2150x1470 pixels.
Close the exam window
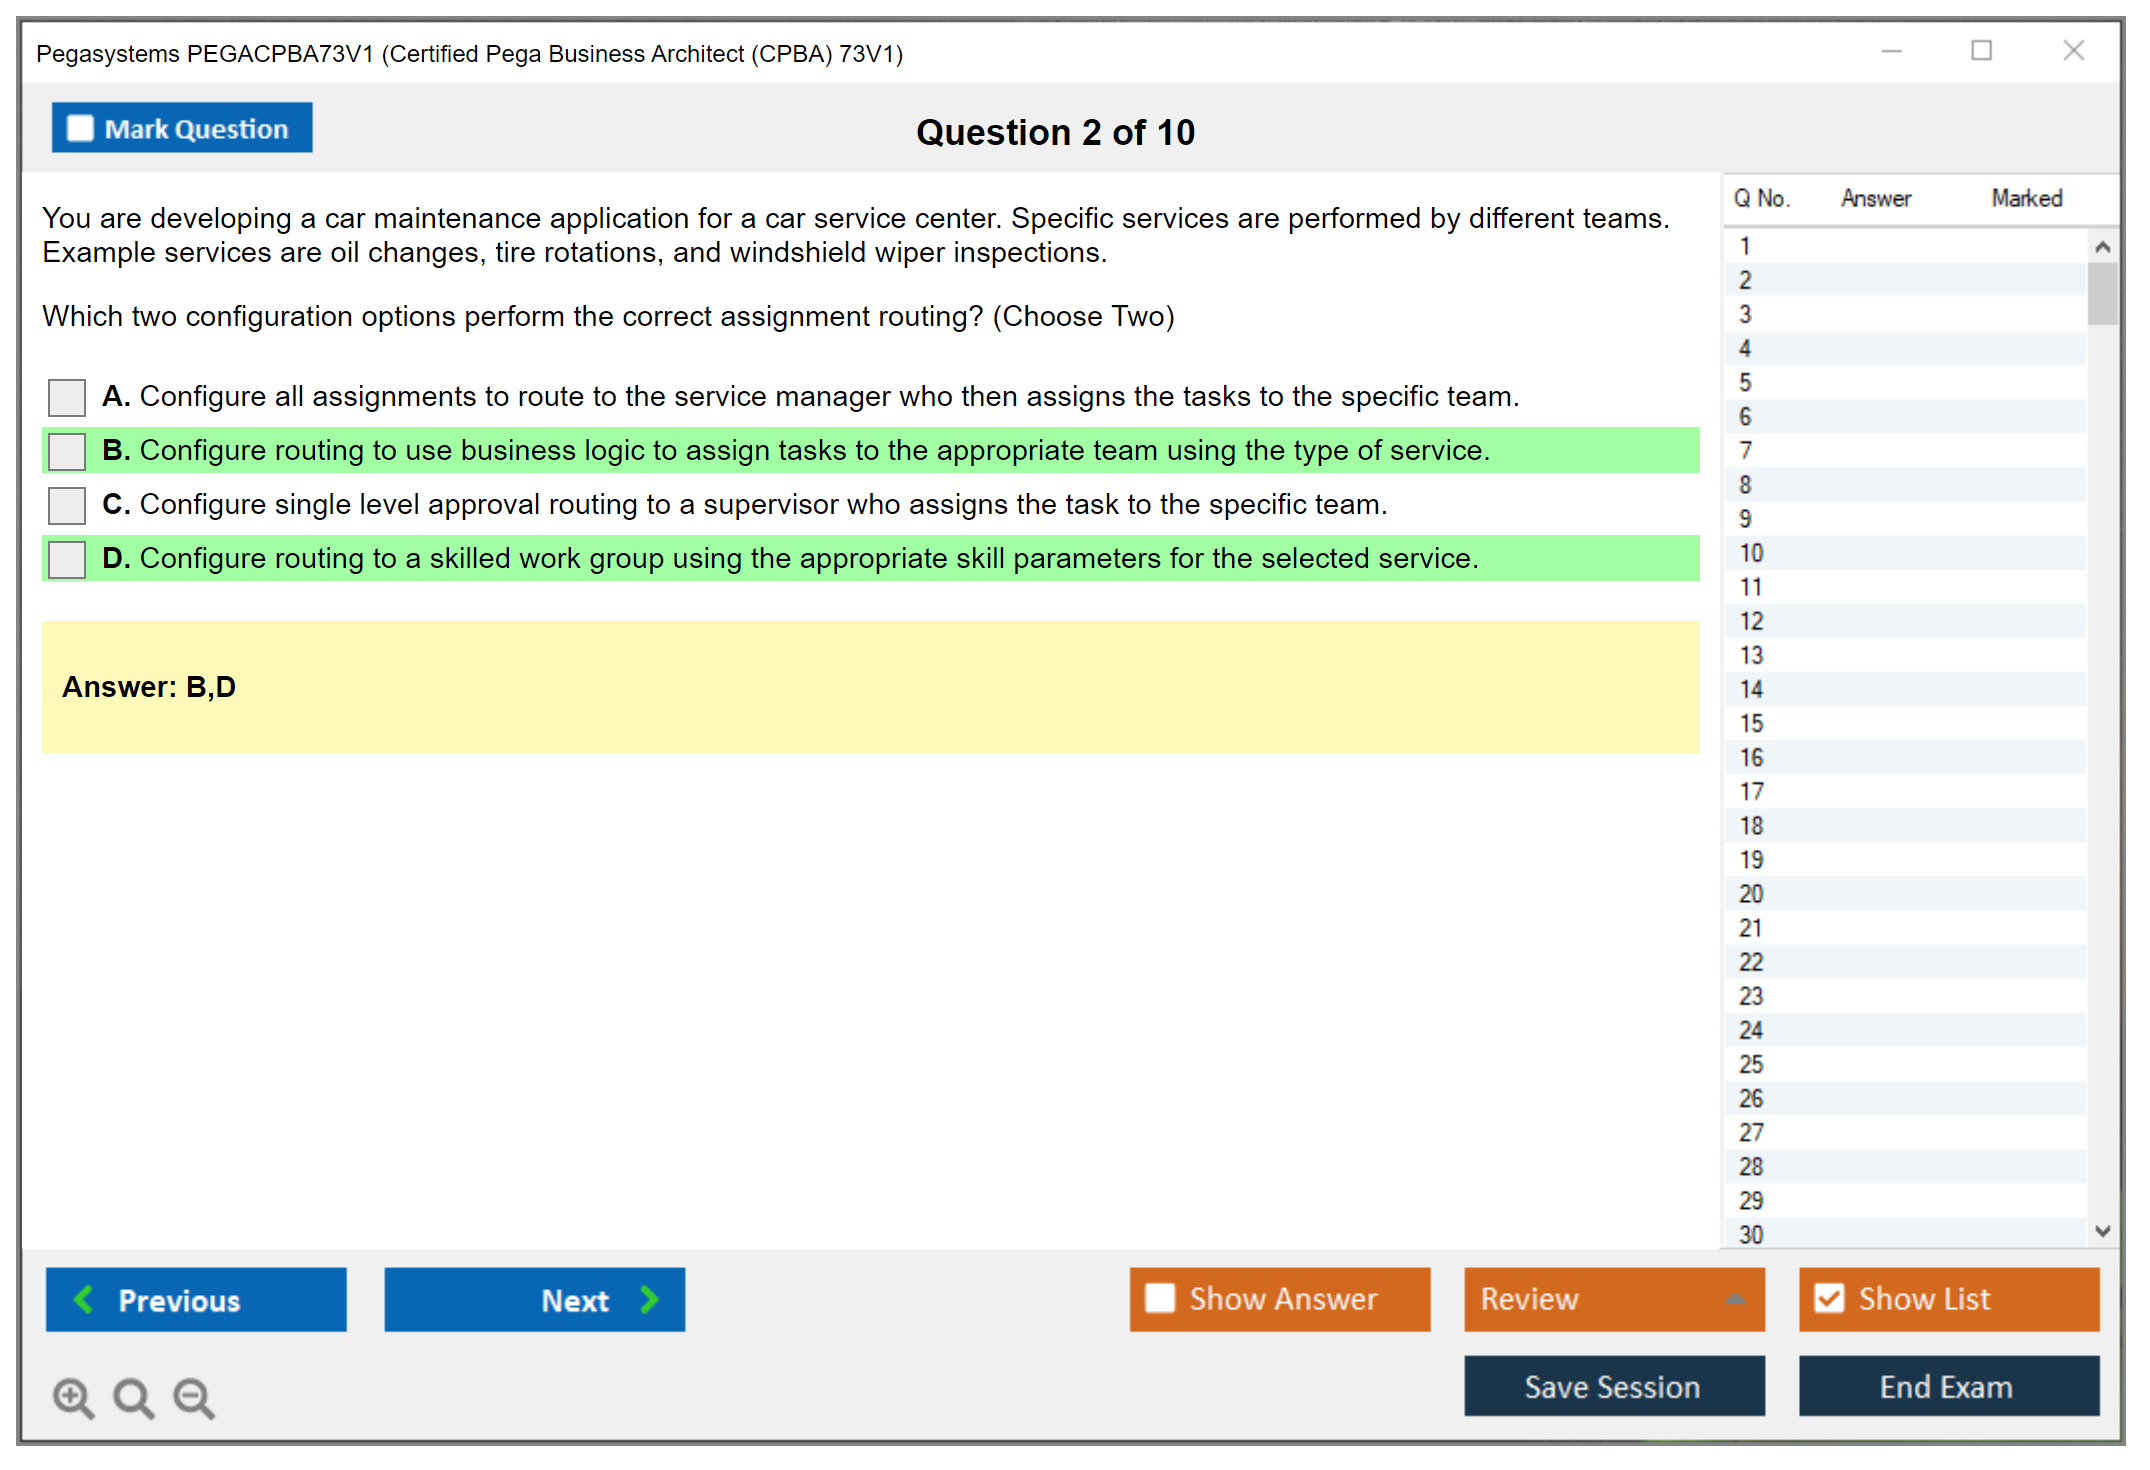coord(2073,51)
